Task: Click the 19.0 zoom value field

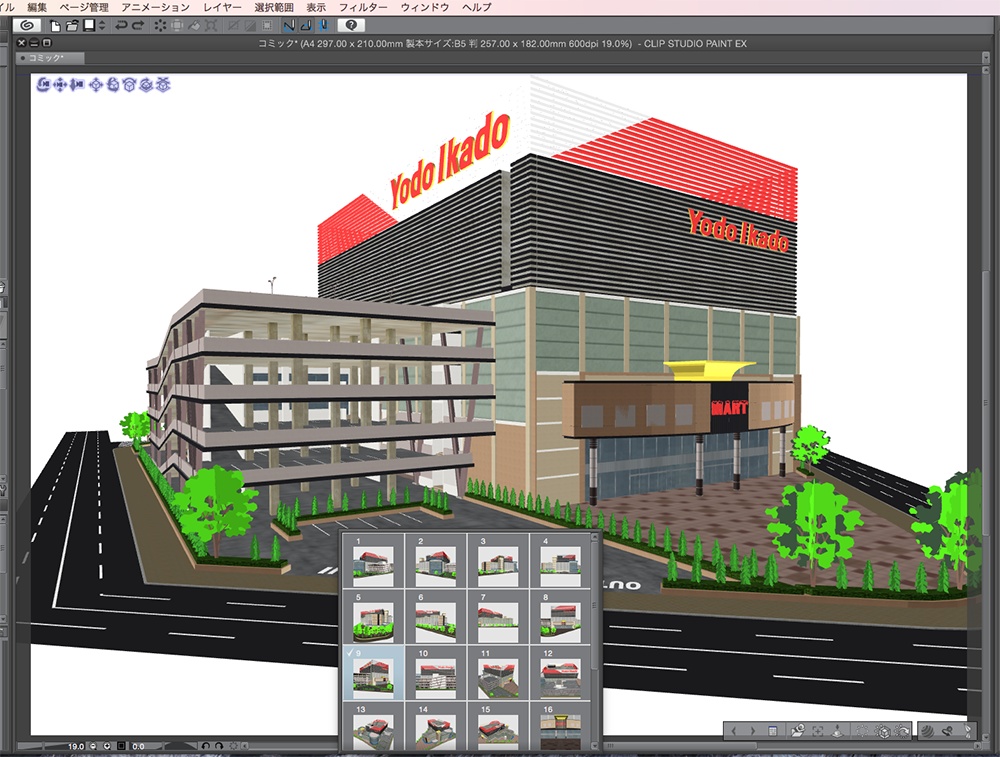Action: [x=75, y=746]
